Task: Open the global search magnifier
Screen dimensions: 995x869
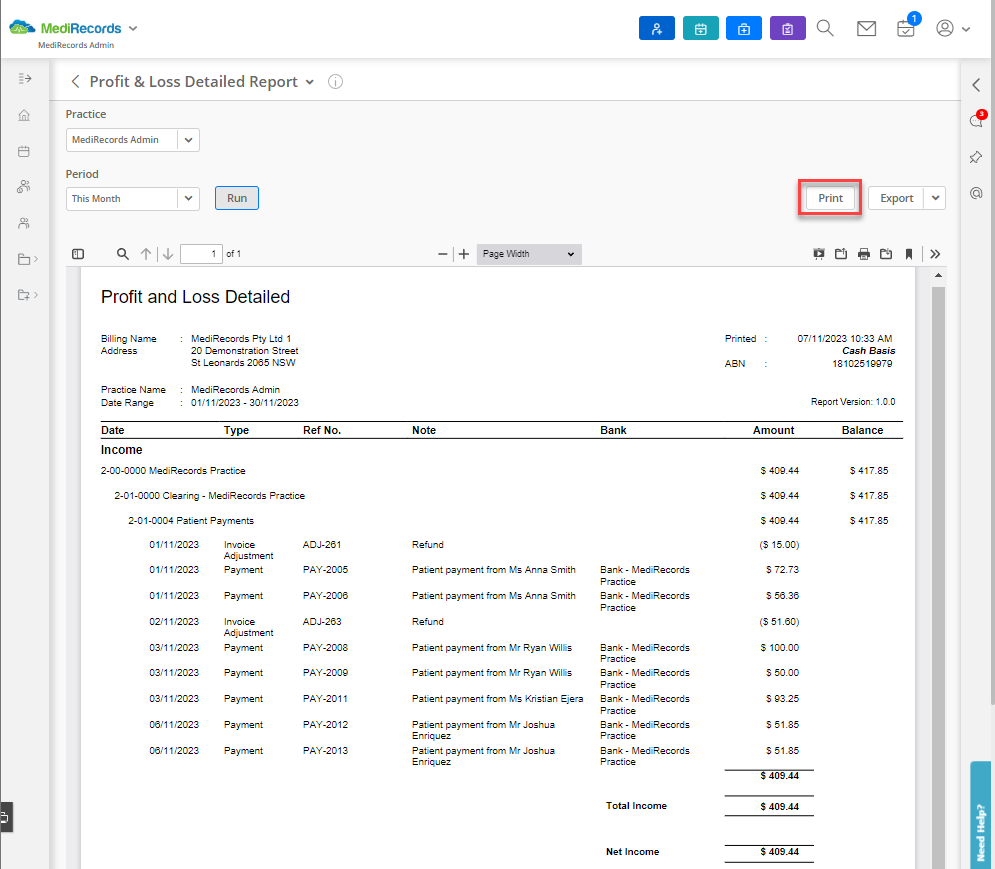Action: pos(825,28)
